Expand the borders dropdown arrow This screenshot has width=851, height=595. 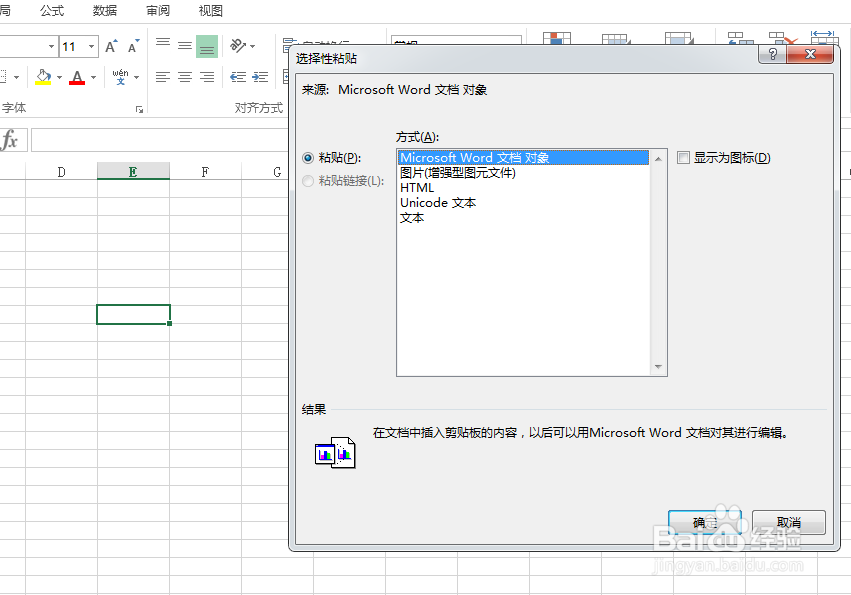16,77
